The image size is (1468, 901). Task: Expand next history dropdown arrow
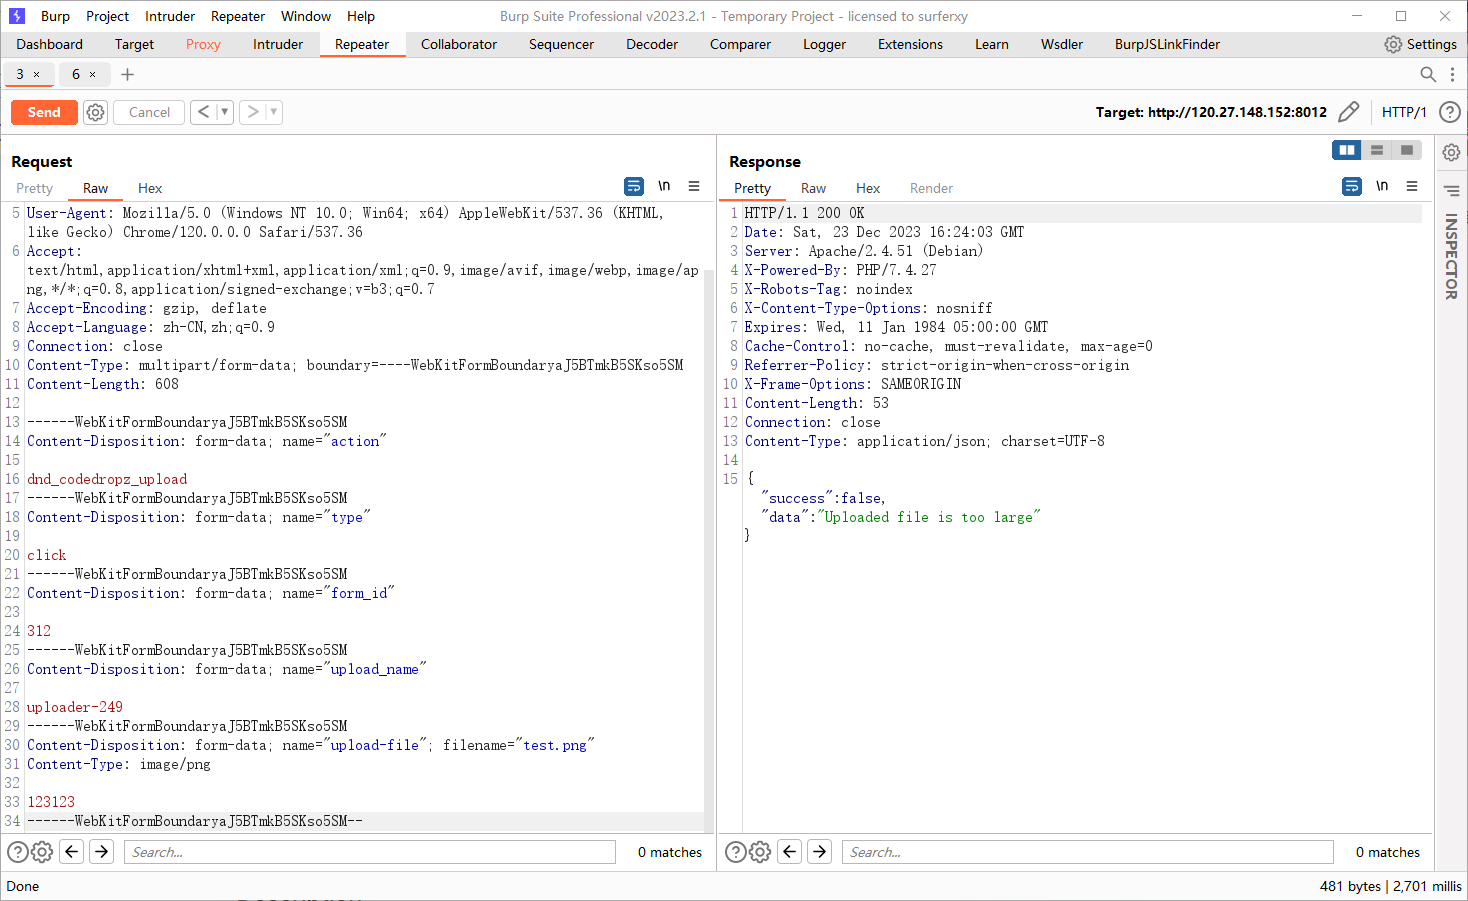point(274,112)
